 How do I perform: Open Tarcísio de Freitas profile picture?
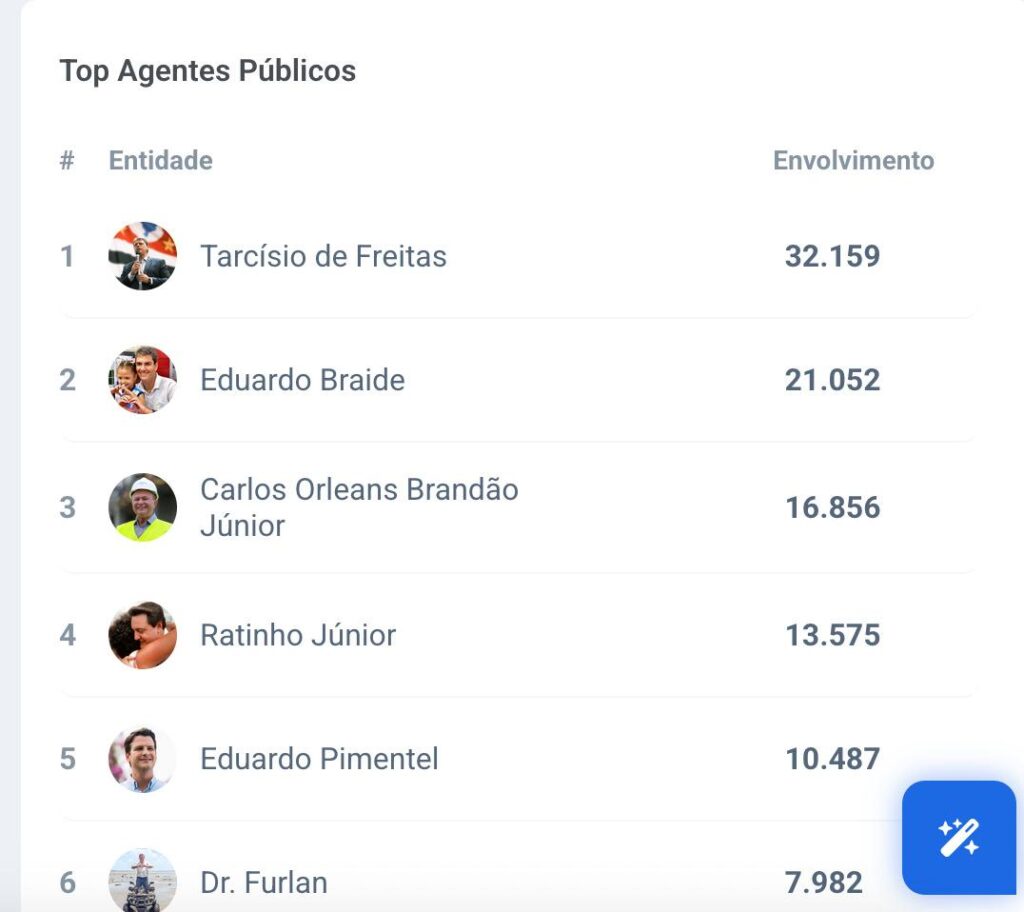(x=143, y=256)
